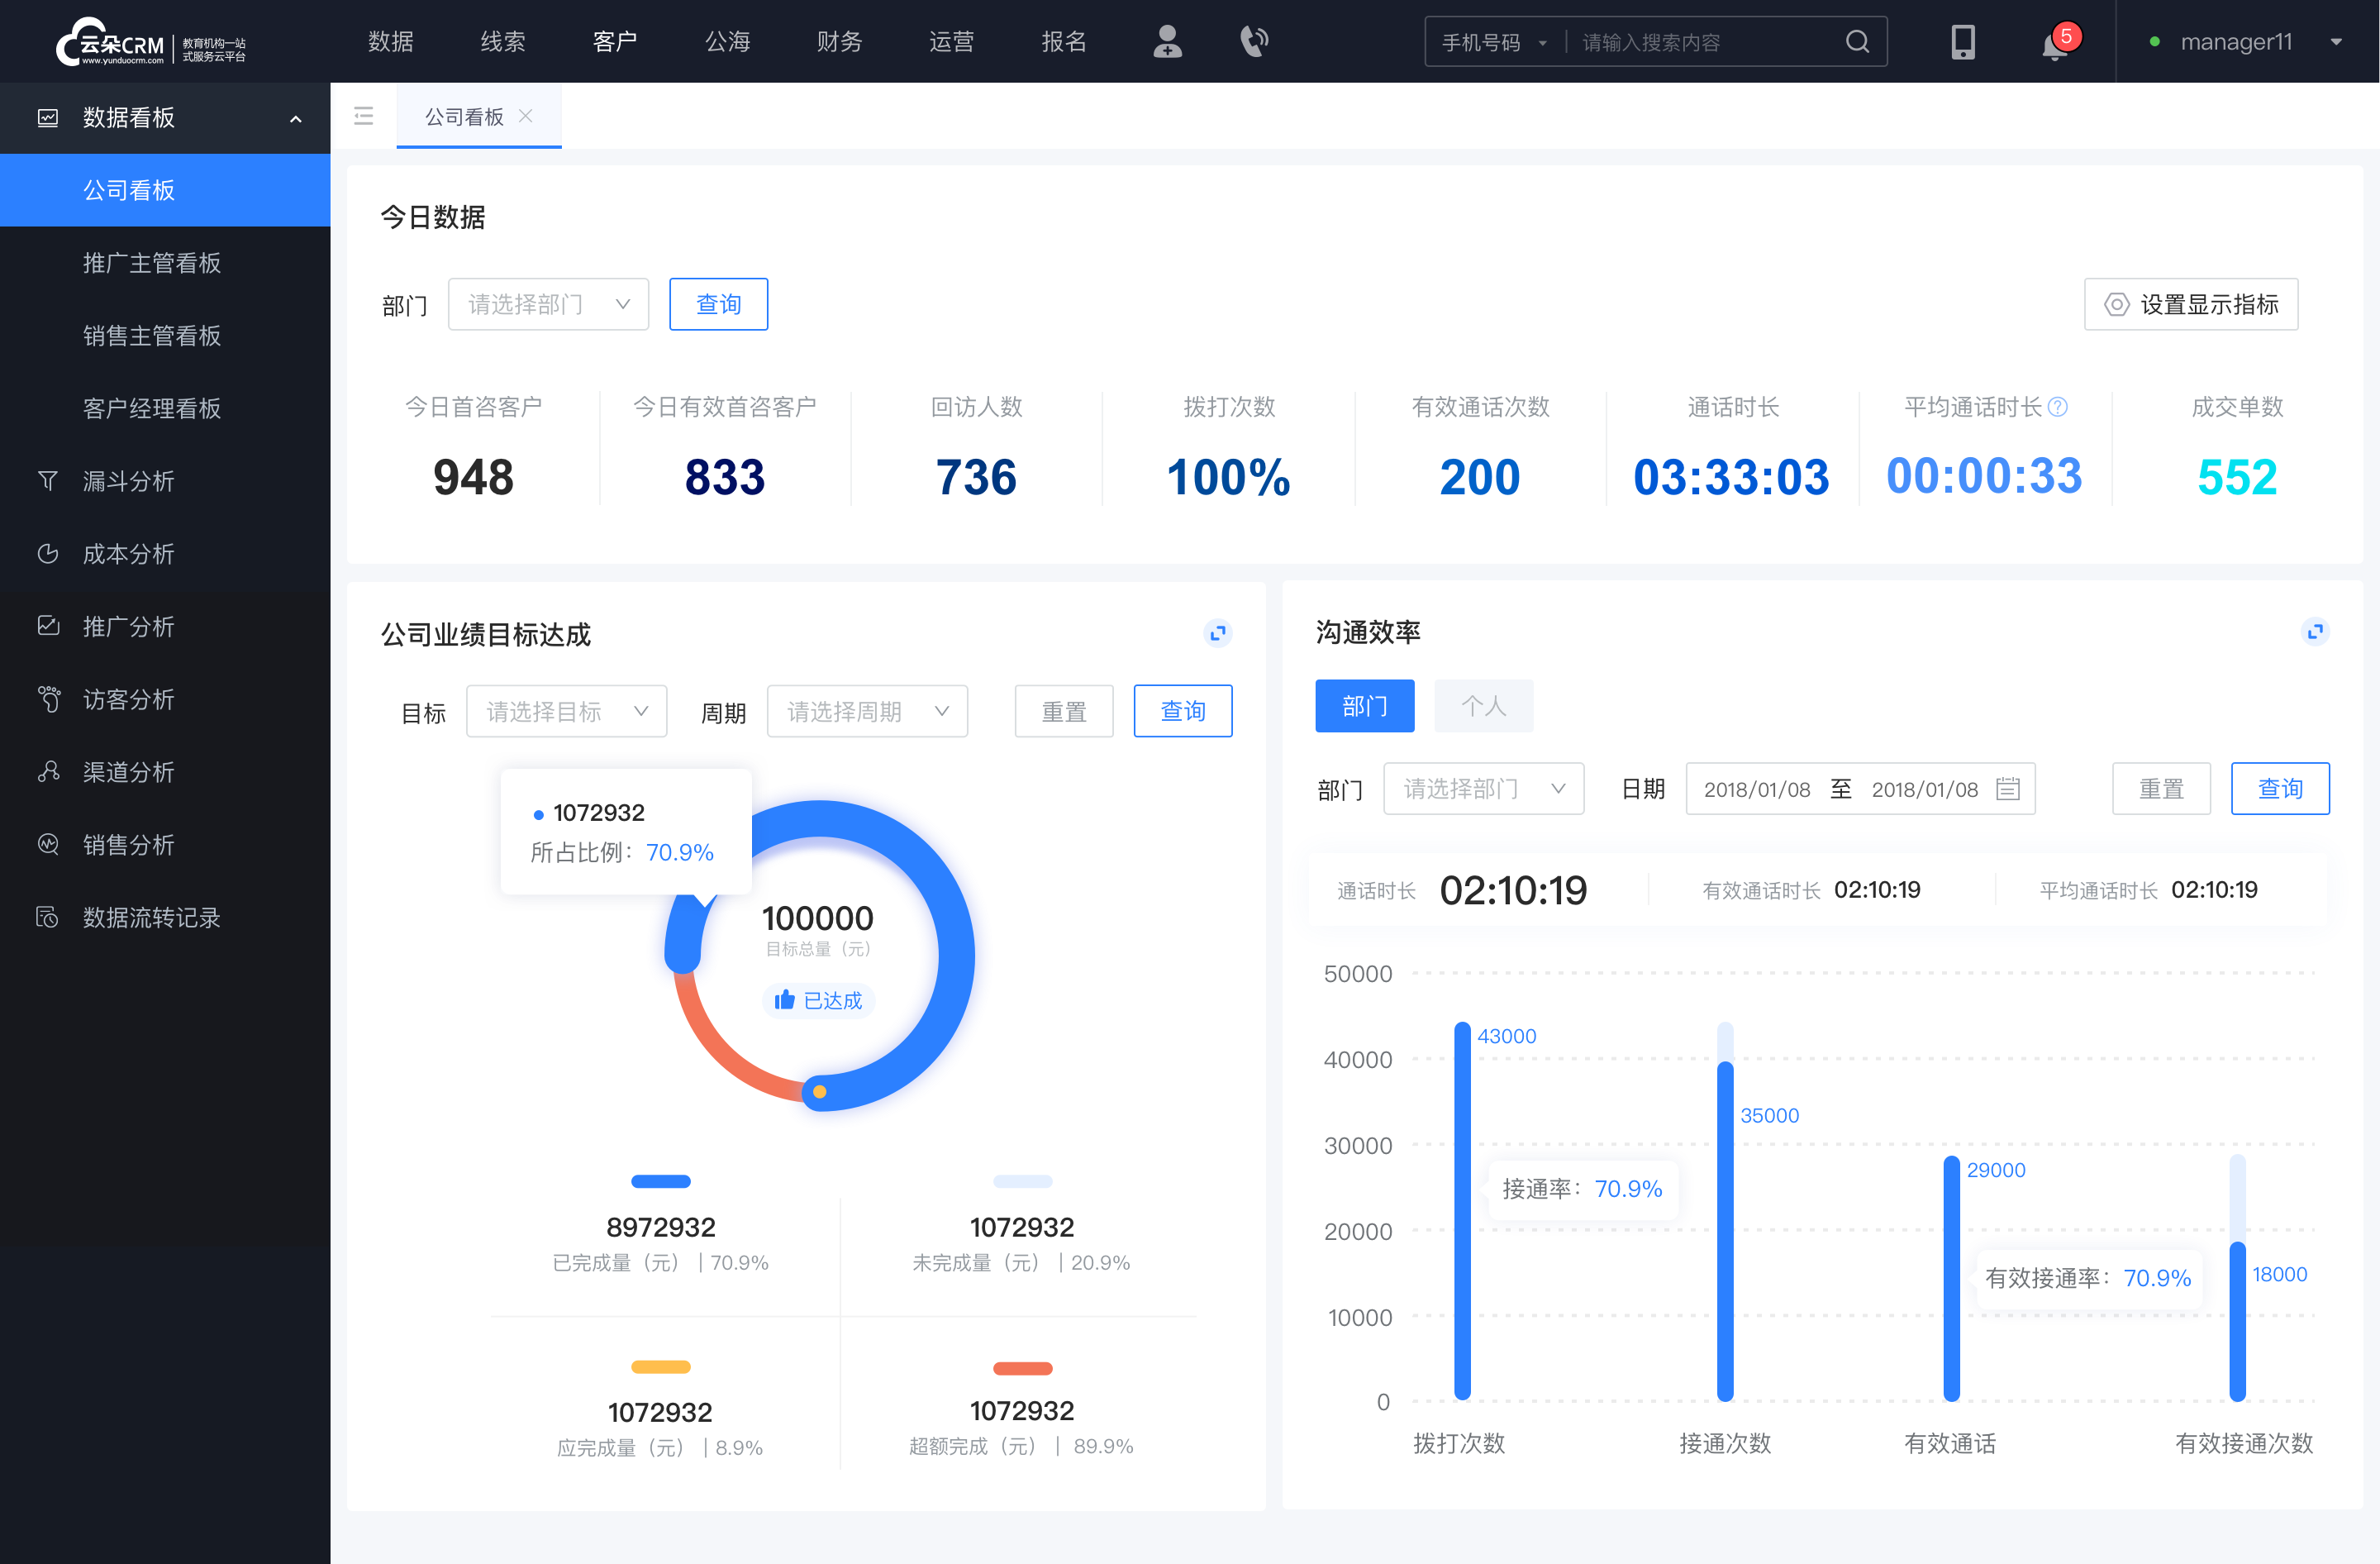Click the 漏斗分析 funnel analysis icon
Image resolution: width=2380 pixels, height=1564 pixels.
47,479
